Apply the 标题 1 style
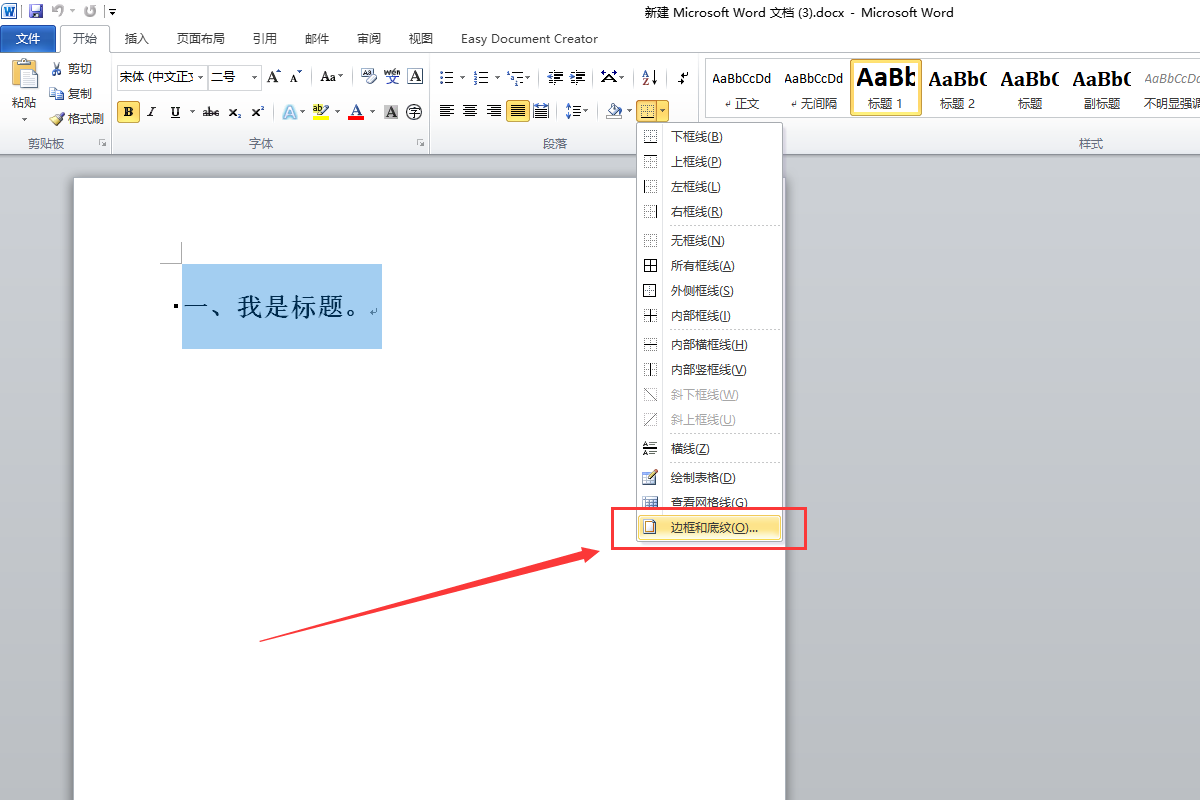1200x800 pixels. [885, 87]
